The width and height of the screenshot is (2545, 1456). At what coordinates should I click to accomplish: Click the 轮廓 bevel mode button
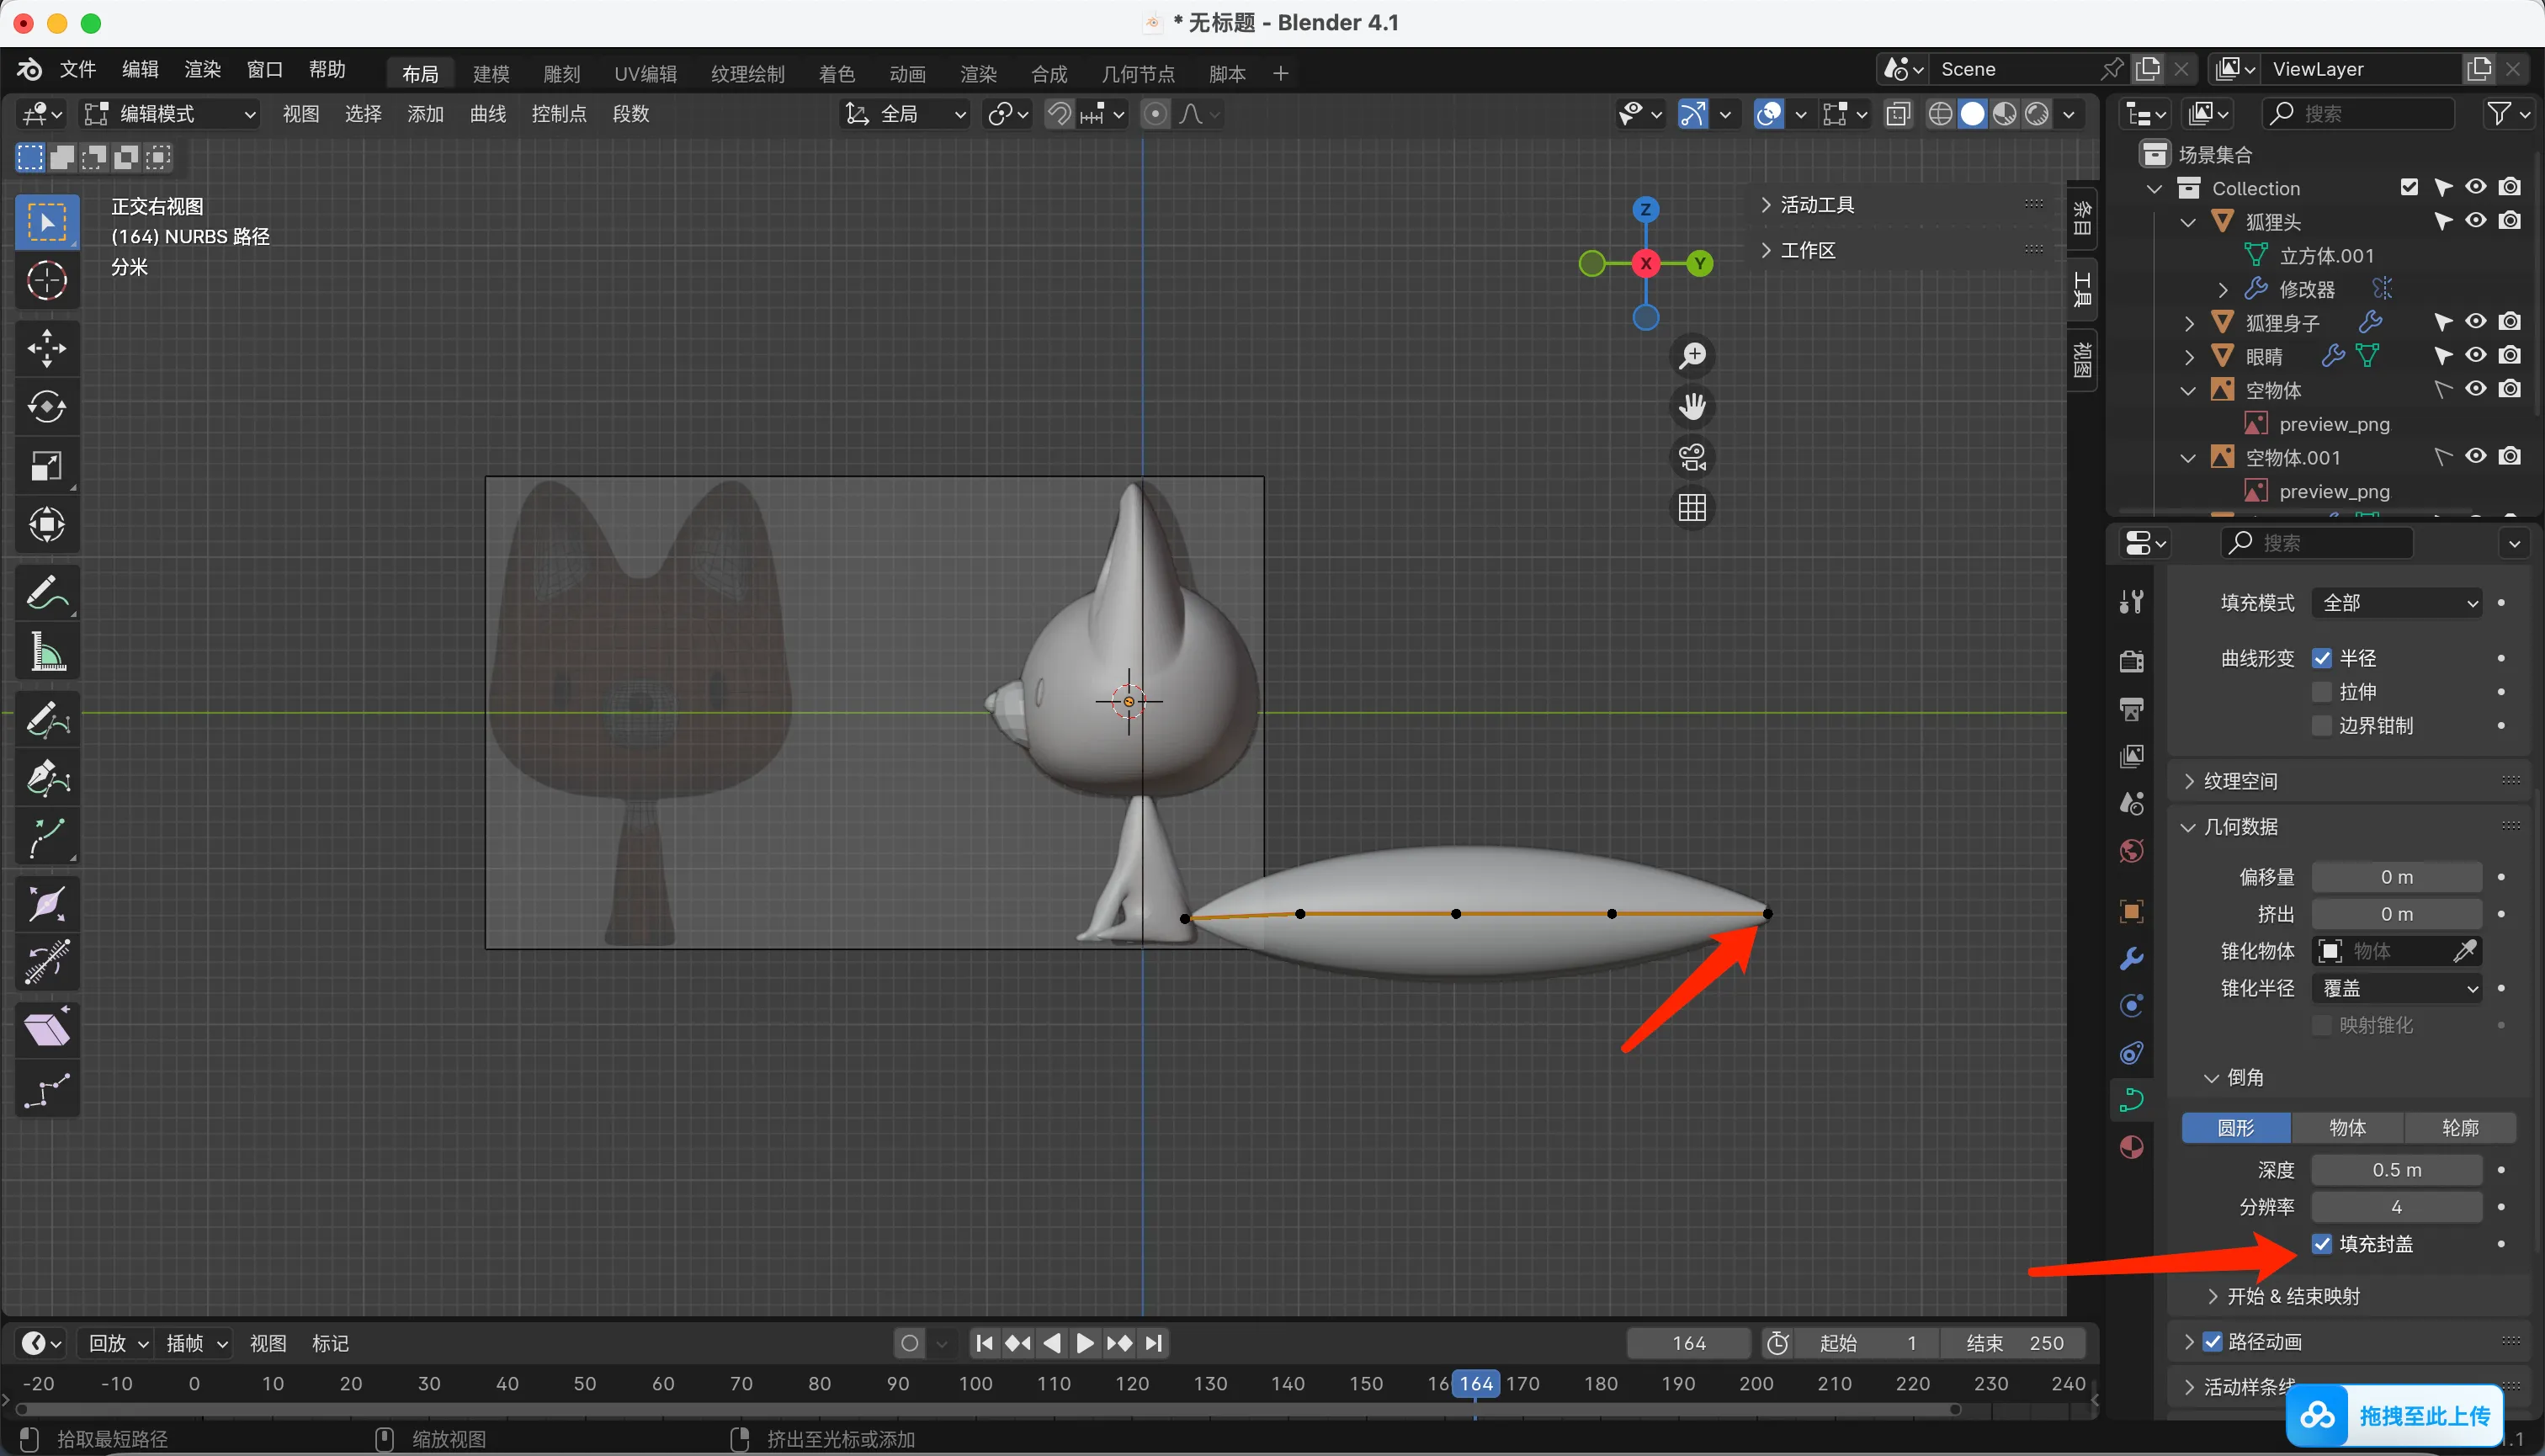2459,1128
